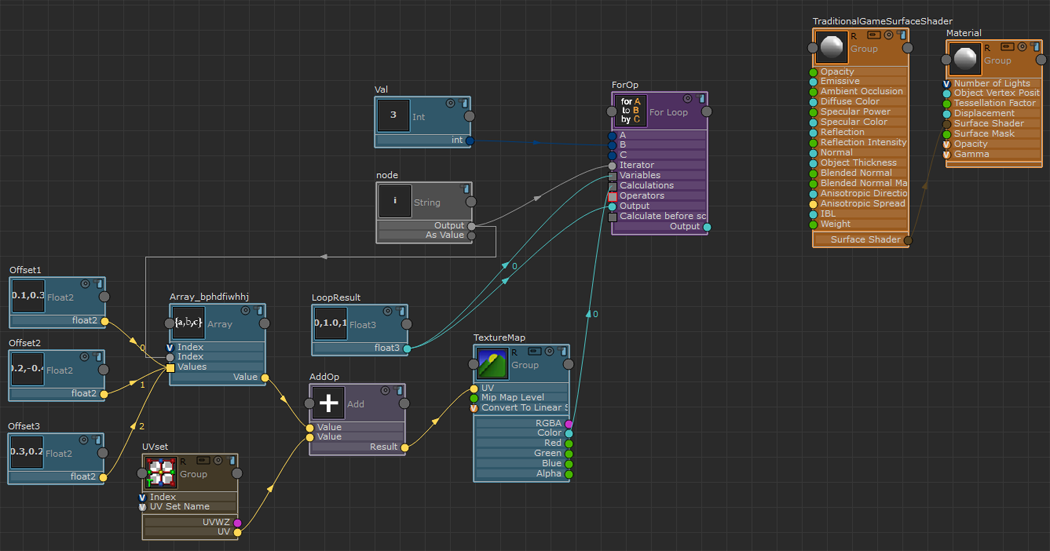Collapse the string node with blue corner icon
Viewport: 1050px width, 551px height.
pyautogui.click(x=465, y=189)
